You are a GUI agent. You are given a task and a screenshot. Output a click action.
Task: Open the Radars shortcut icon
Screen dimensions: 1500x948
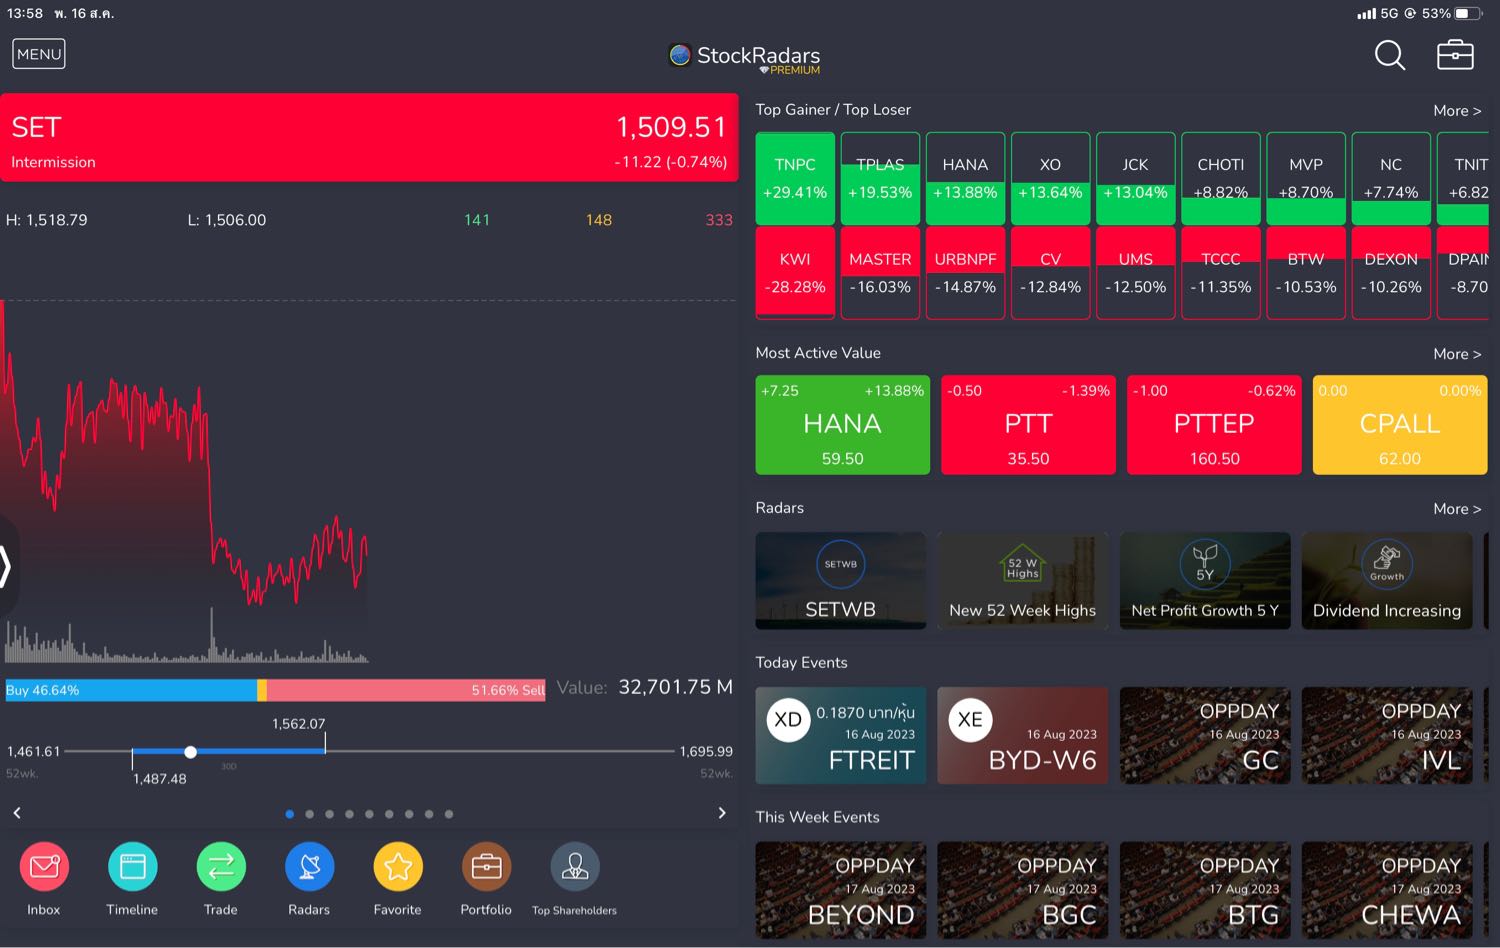[309, 867]
